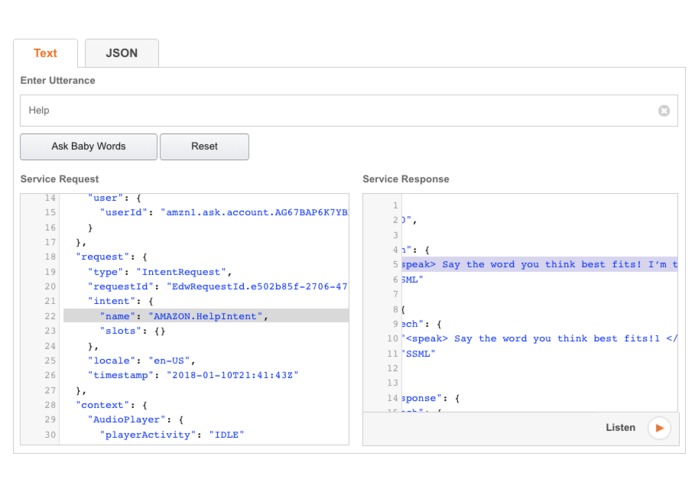Click line 22 number in request gutter
This screenshot has width=695, height=494.
(x=49, y=316)
